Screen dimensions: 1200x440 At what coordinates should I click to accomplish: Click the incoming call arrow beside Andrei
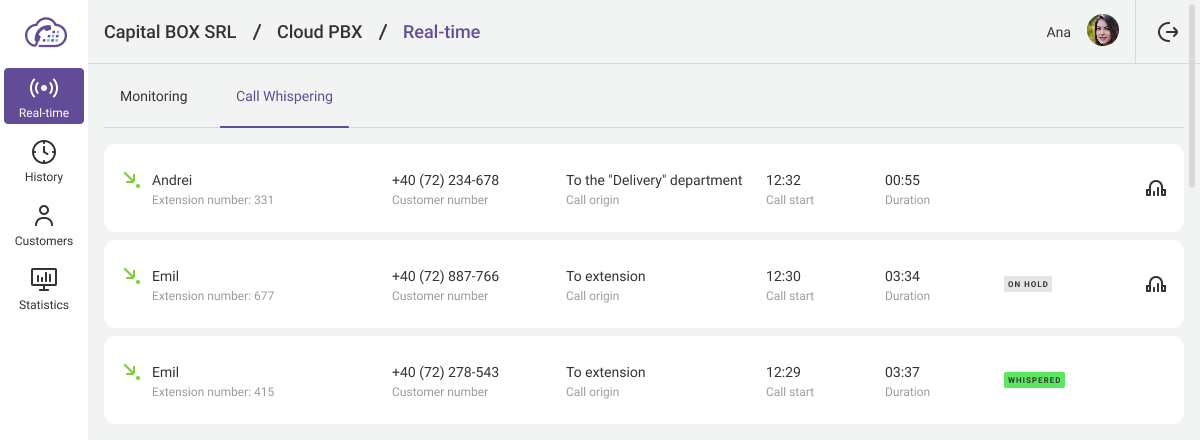click(x=130, y=180)
